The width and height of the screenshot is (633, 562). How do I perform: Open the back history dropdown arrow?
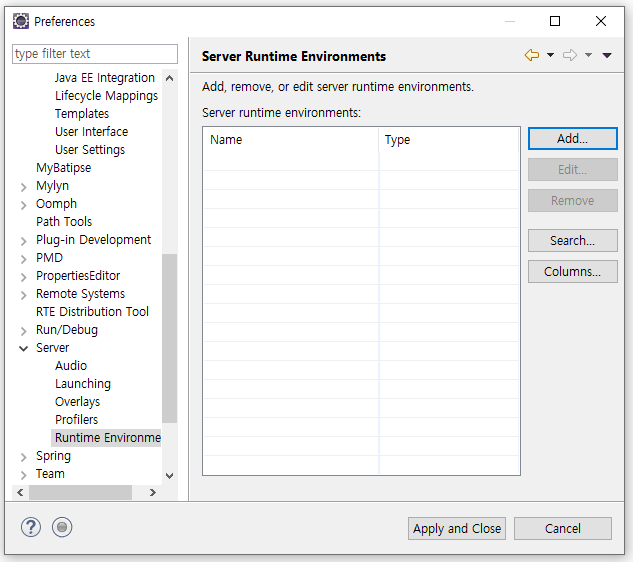point(550,56)
